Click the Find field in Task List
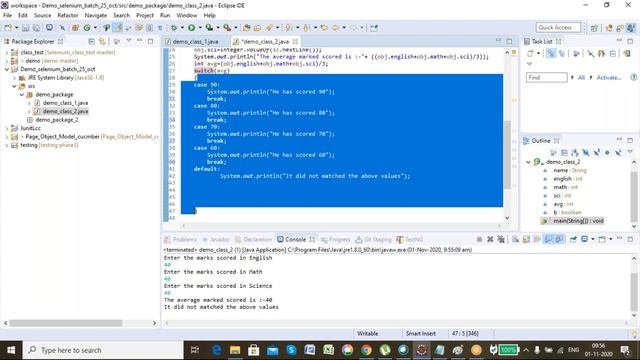This screenshot has height=360, width=640. pyautogui.click(x=547, y=77)
